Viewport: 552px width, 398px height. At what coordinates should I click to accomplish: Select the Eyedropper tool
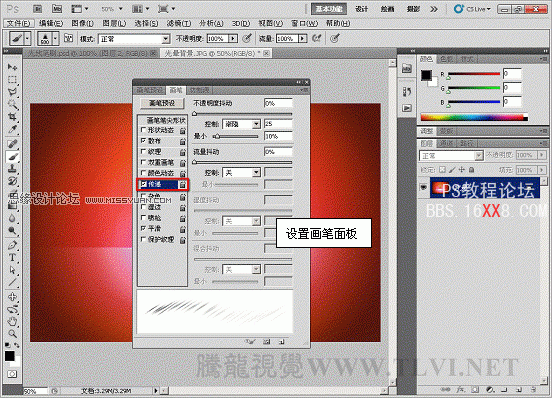click(x=12, y=129)
